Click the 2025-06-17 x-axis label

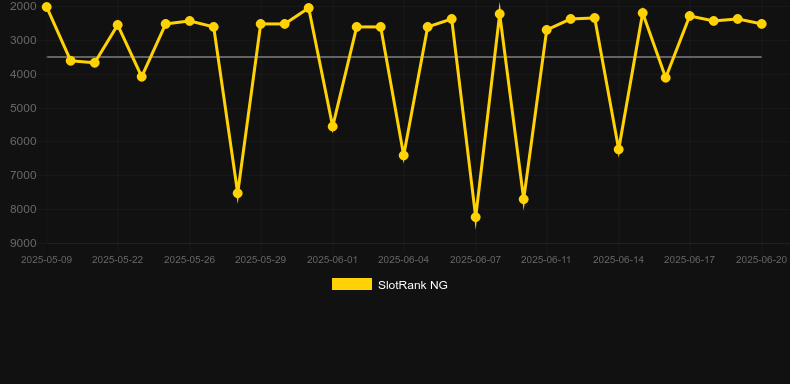click(690, 260)
